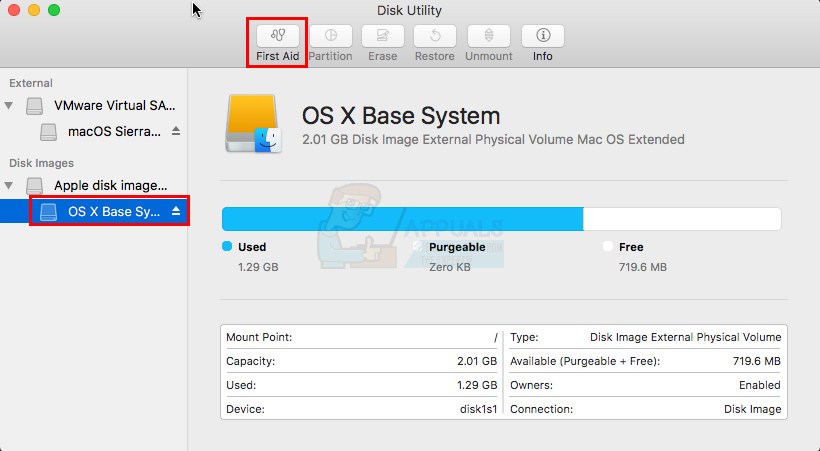Screen dimensions: 820x451
Task: Select OS X Base System in sidebar
Action: tap(112, 211)
